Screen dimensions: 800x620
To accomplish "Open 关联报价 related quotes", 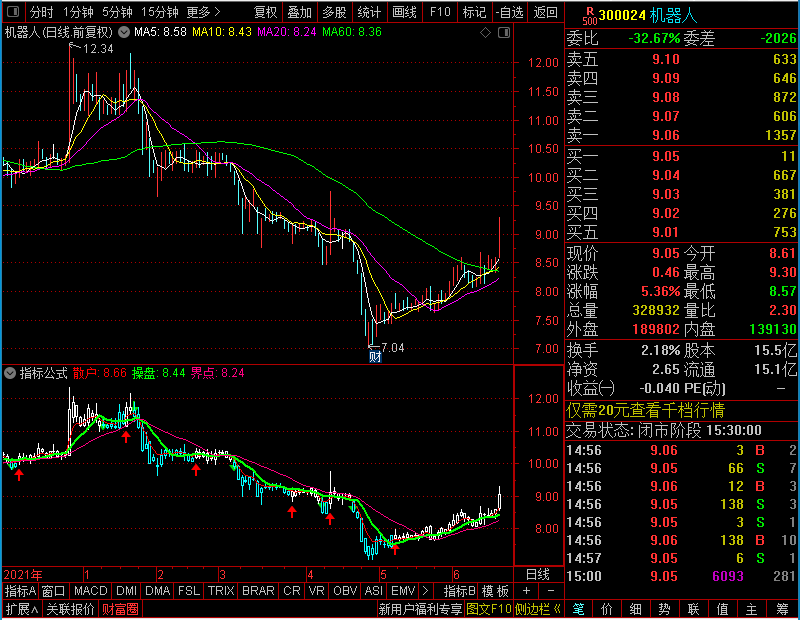I will click(x=70, y=609).
